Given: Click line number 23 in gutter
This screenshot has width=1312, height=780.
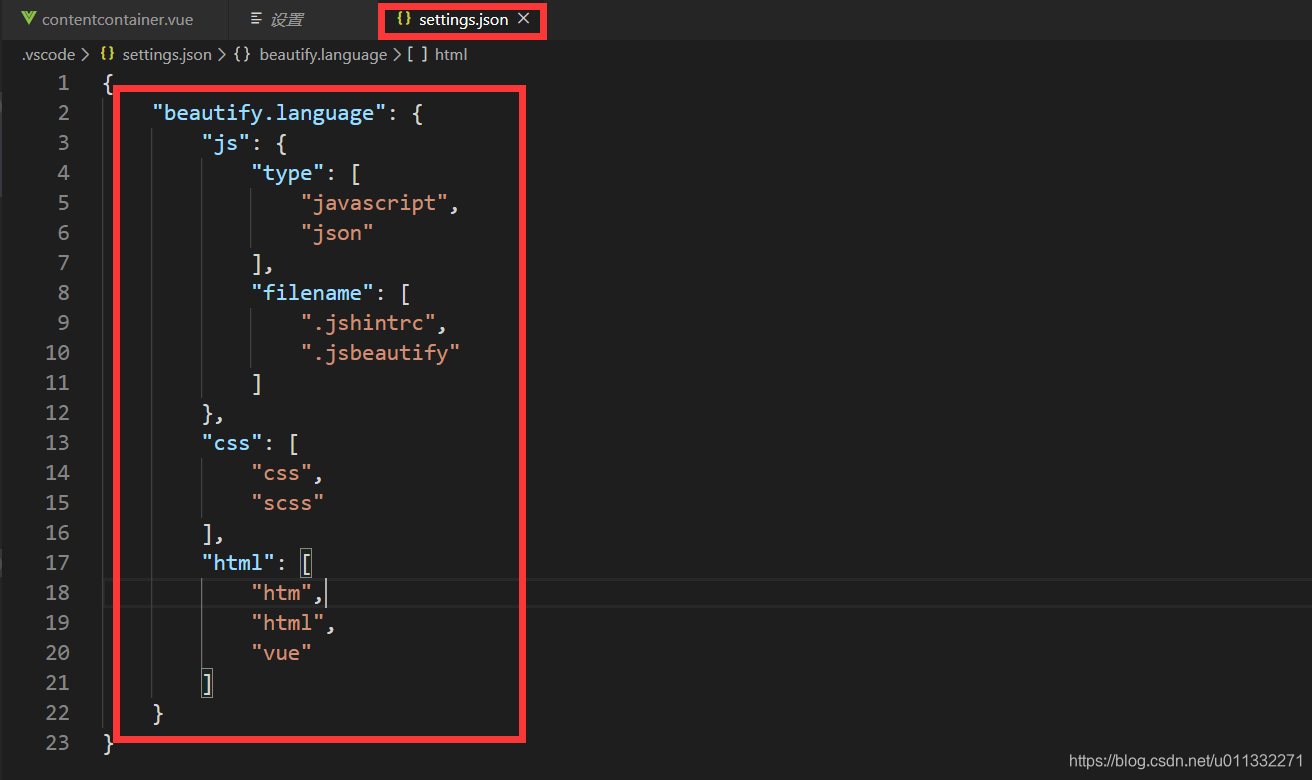Looking at the screenshot, I should [x=58, y=743].
